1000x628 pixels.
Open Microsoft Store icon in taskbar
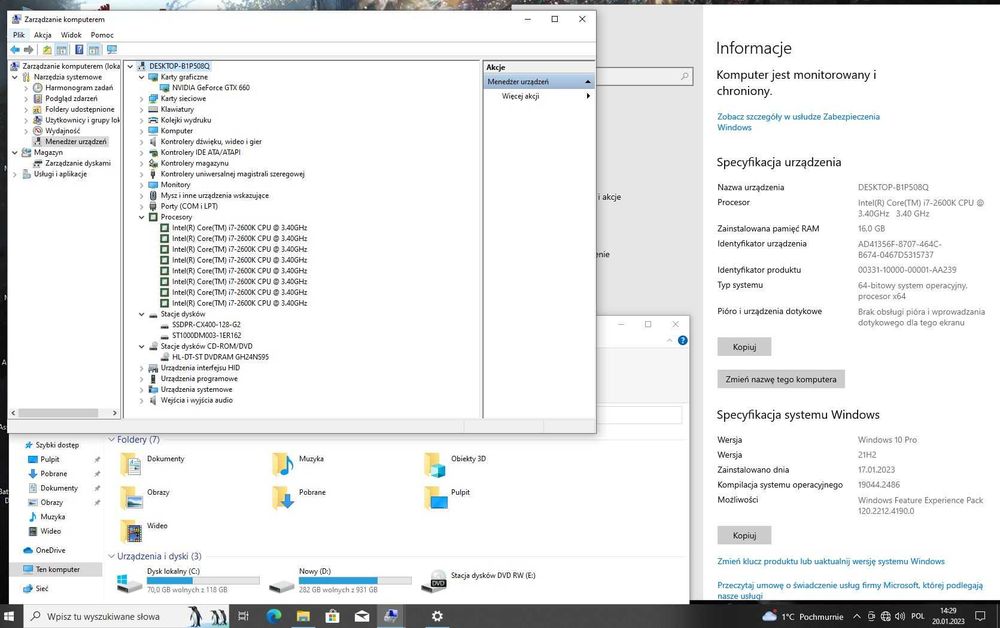332,616
